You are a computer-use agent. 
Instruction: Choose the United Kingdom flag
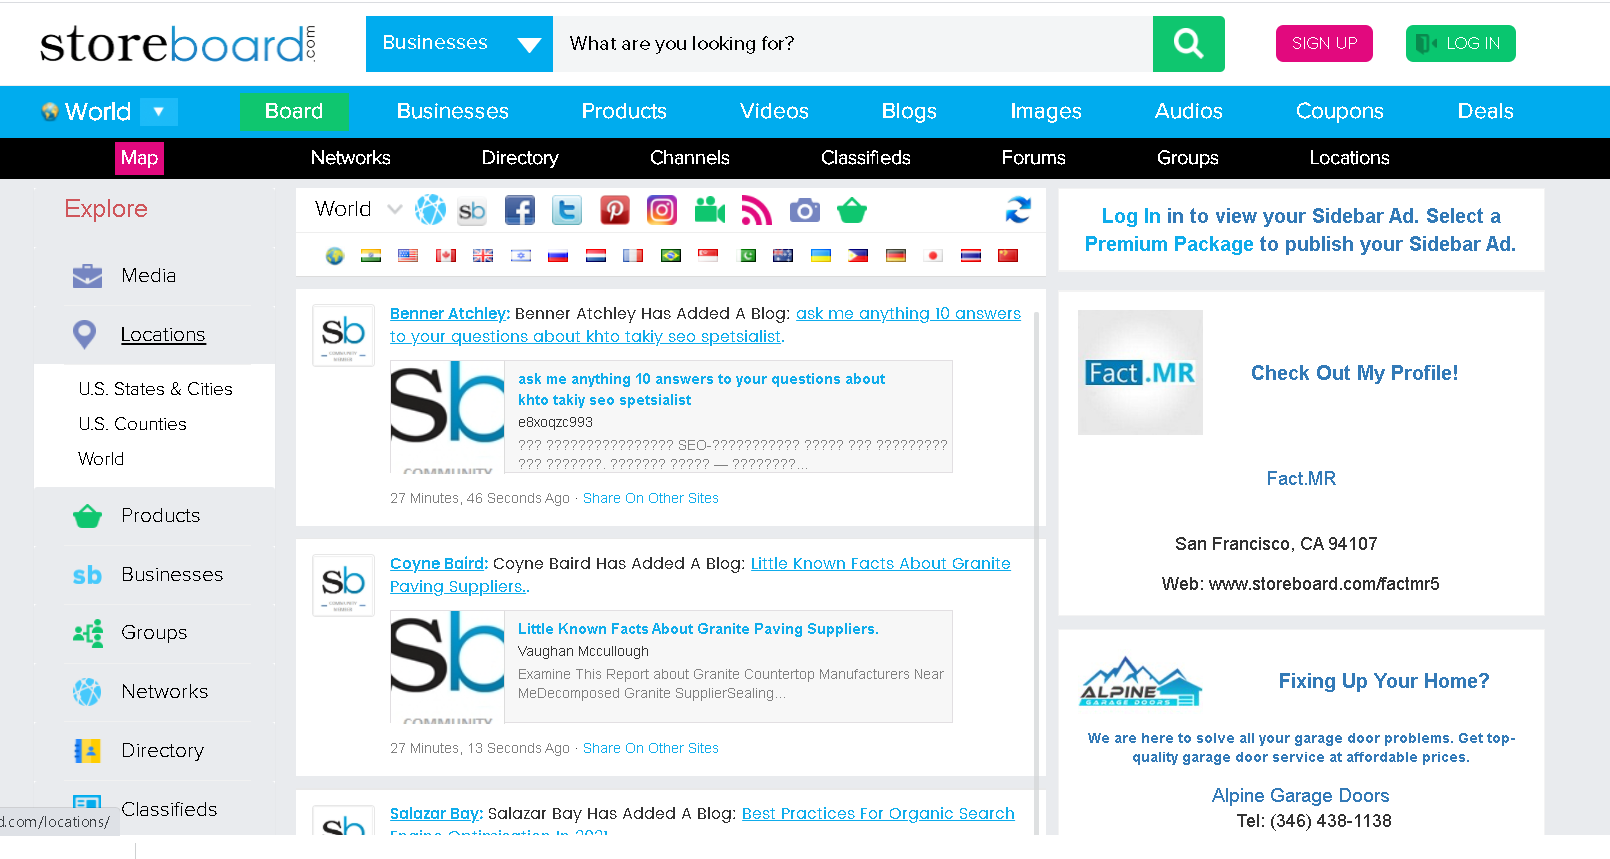pyautogui.click(x=483, y=256)
